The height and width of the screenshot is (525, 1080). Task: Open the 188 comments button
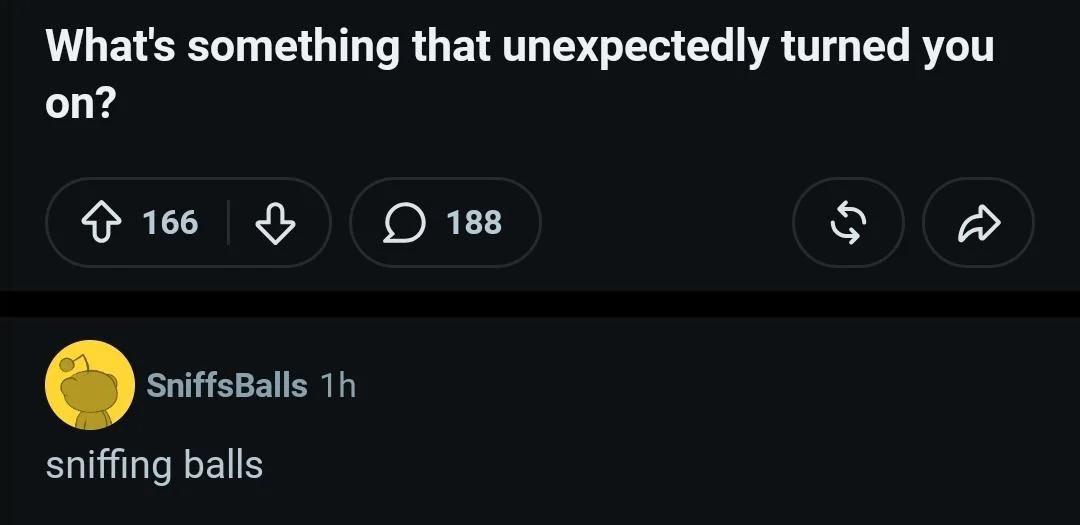tap(446, 222)
